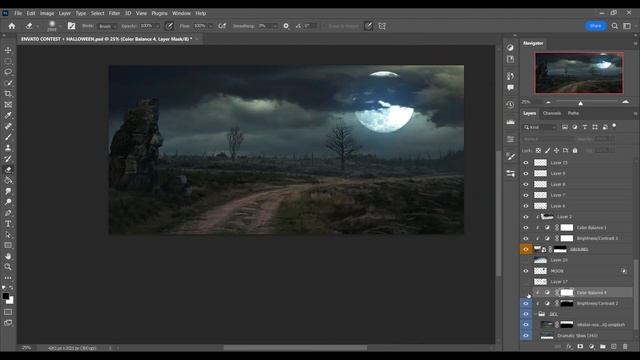This screenshot has width=640, height=360.
Task: Delete layer with trash icon
Action: [x=625, y=347]
